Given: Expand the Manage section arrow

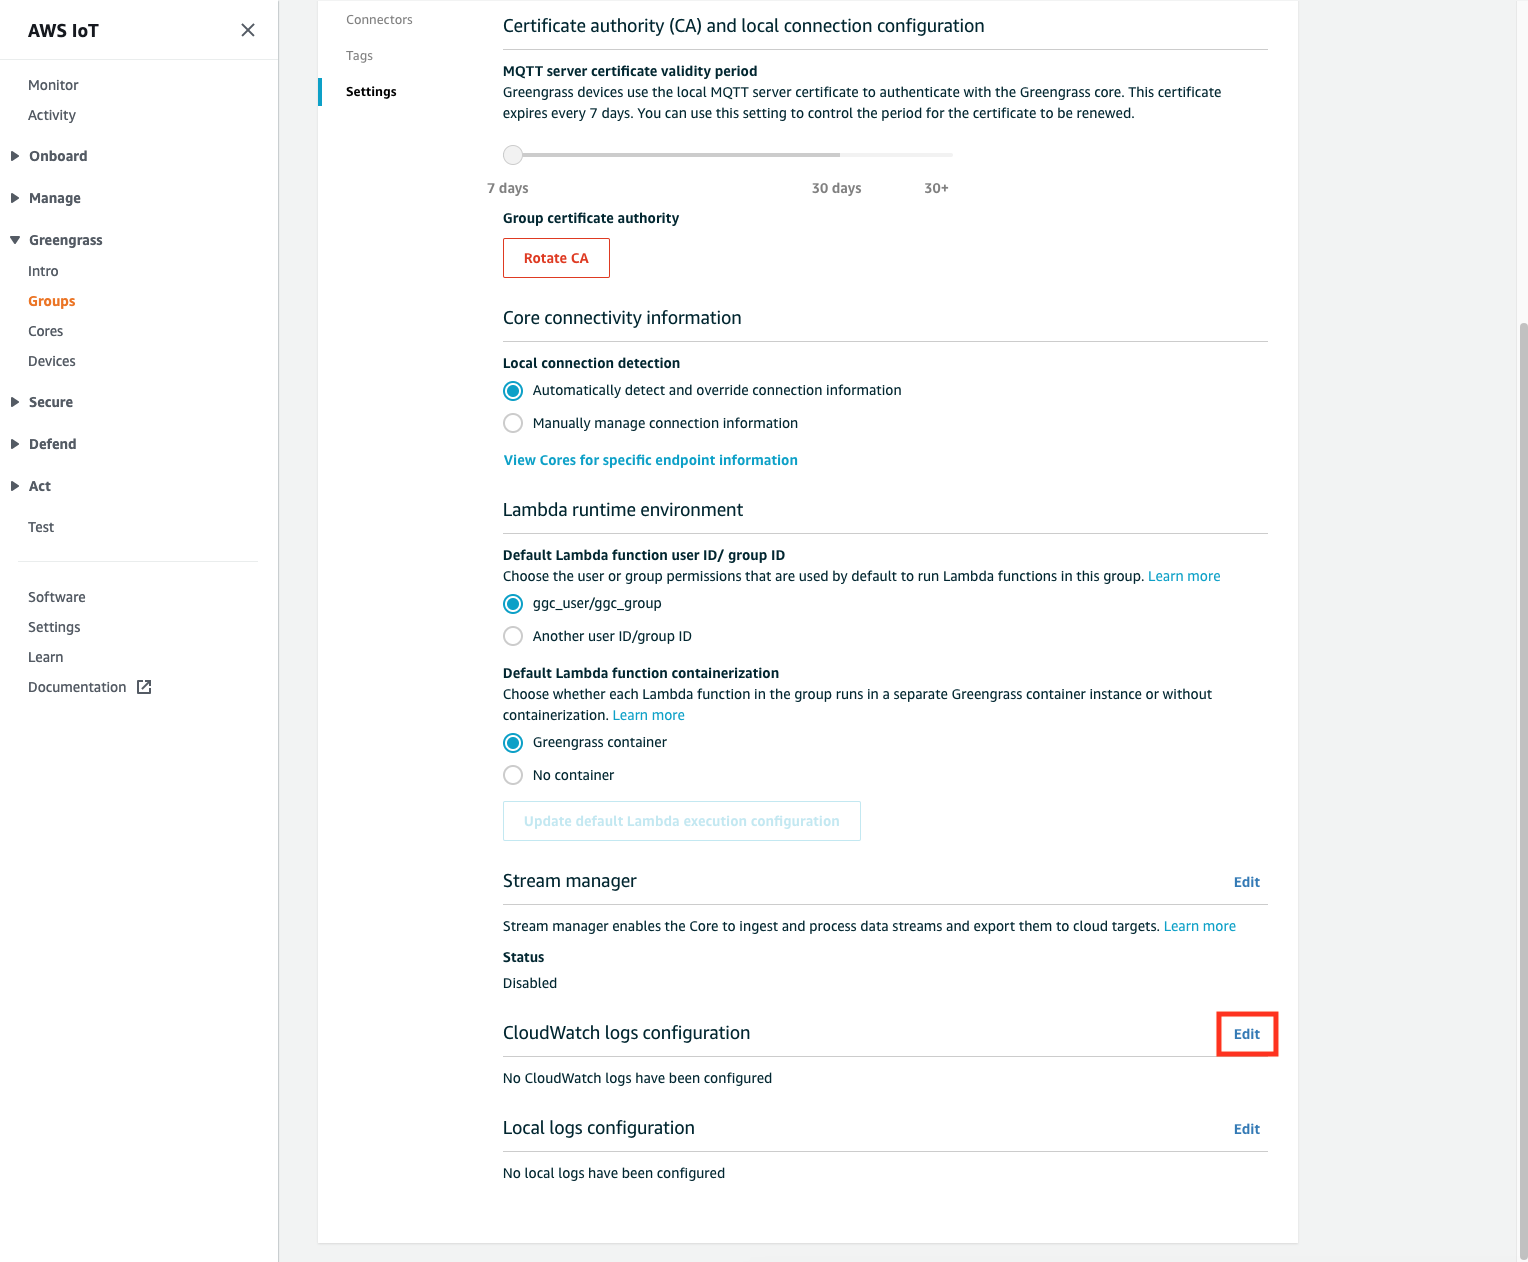Looking at the screenshot, I should 15,198.
